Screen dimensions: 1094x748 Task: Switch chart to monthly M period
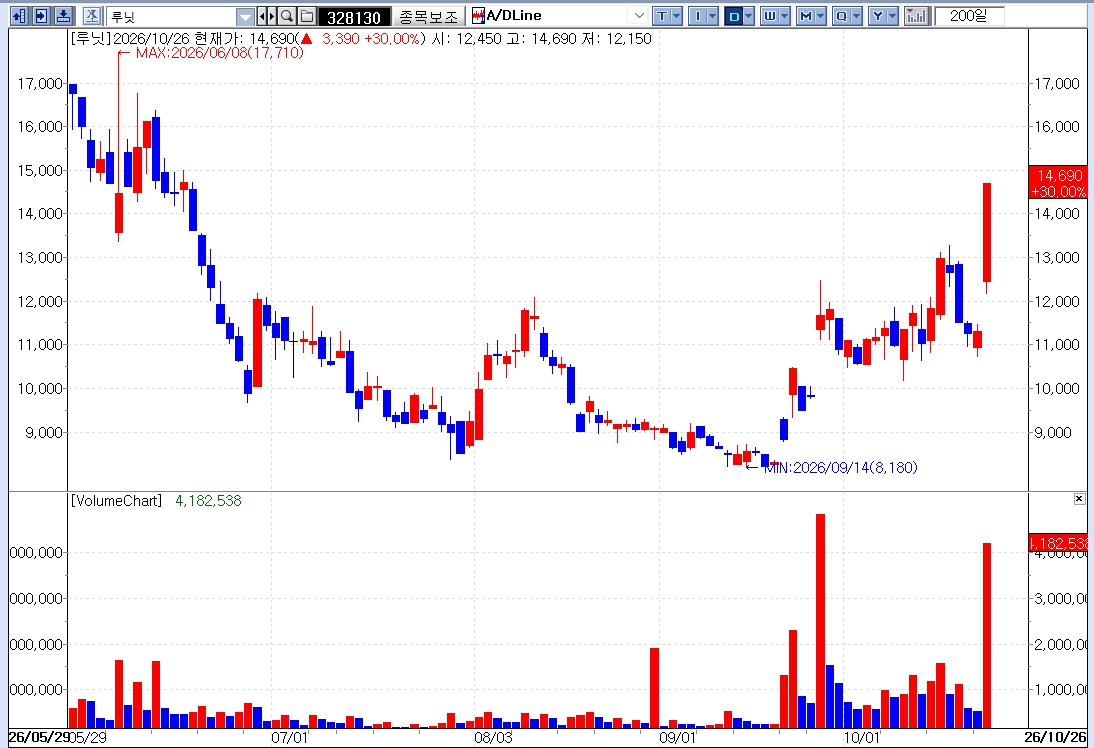tap(806, 15)
